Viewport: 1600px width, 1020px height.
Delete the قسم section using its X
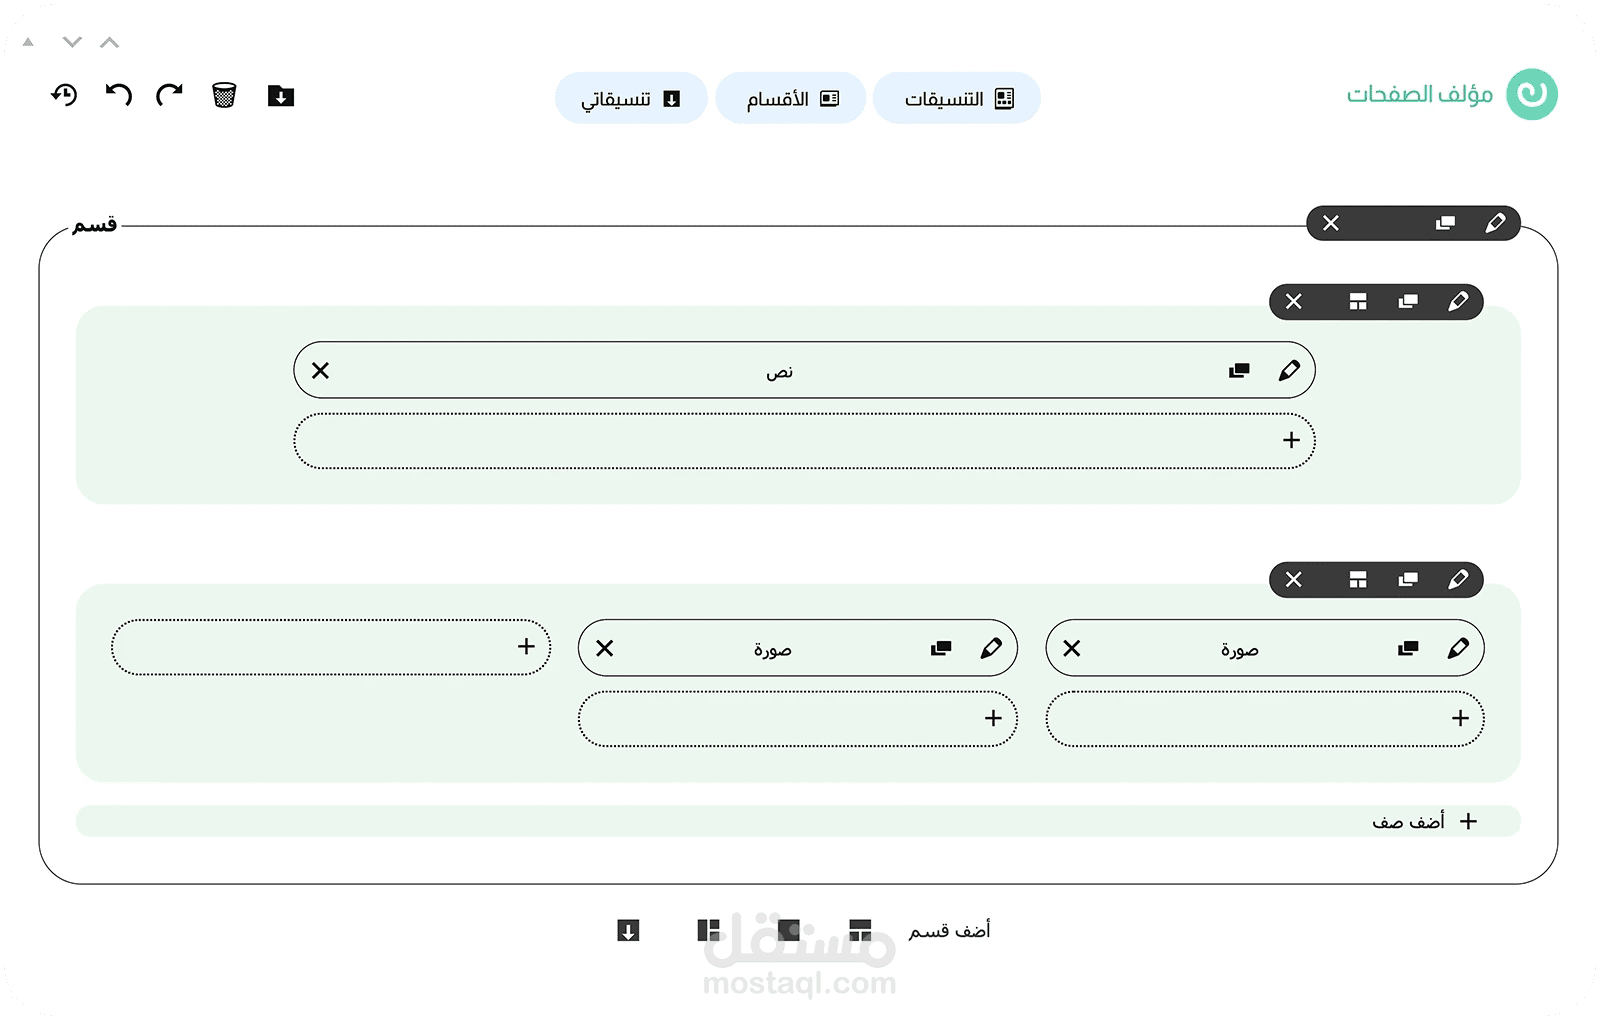[1331, 223]
